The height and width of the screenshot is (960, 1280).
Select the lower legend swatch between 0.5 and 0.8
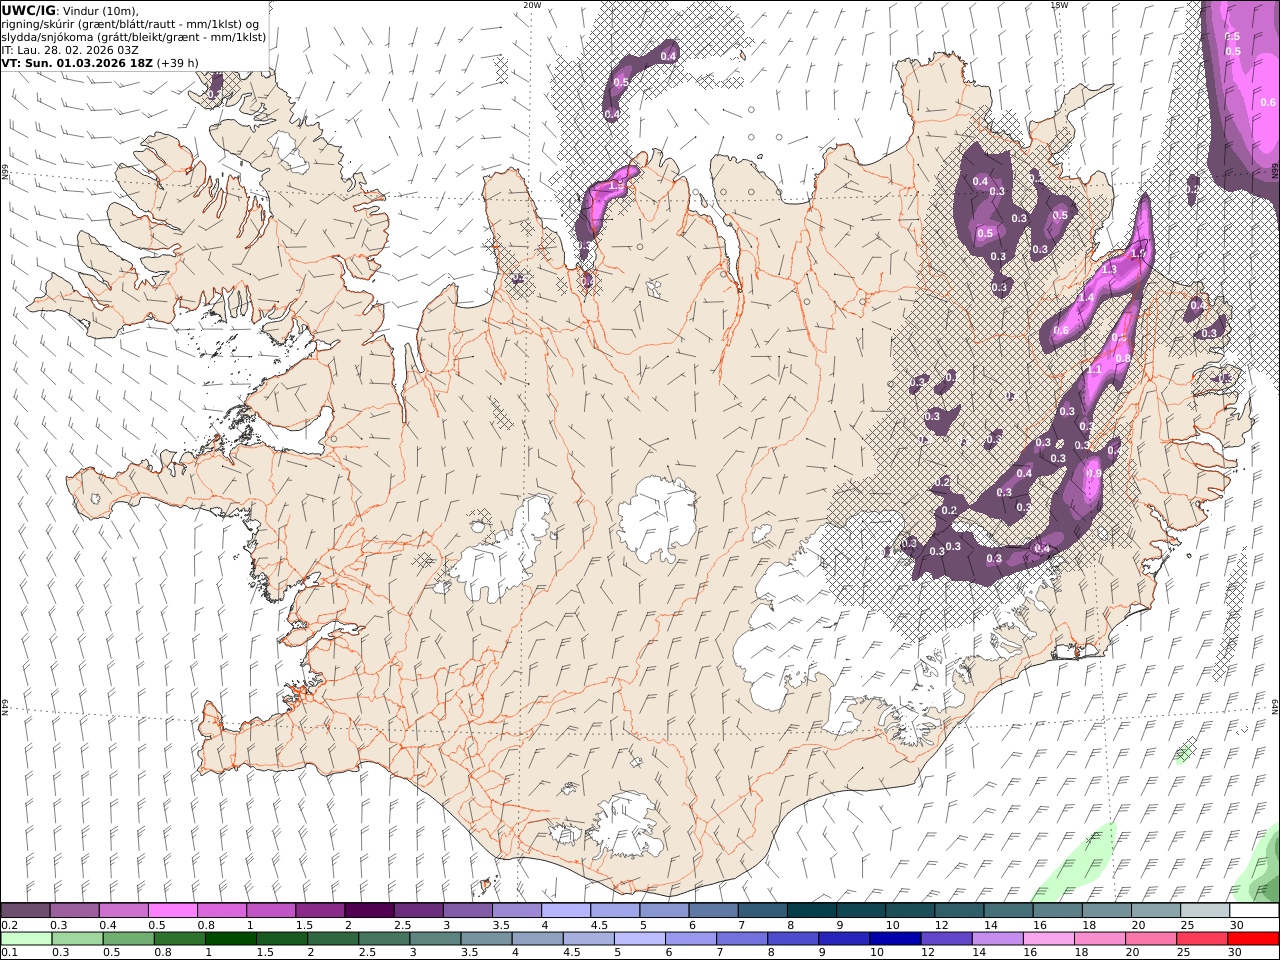click(128, 938)
